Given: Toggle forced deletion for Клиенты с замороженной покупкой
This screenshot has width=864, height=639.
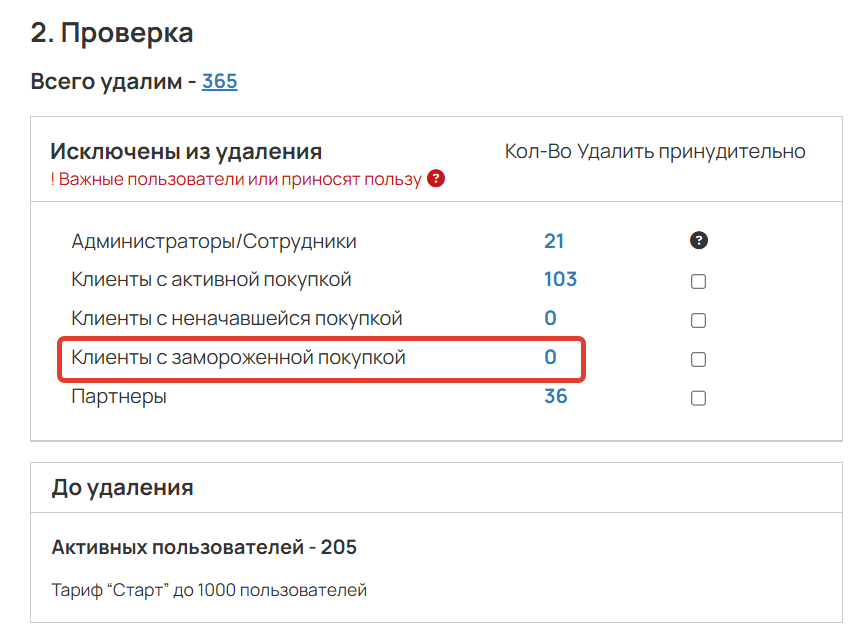Looking at the screenshot, I should [x=697, y=358].
